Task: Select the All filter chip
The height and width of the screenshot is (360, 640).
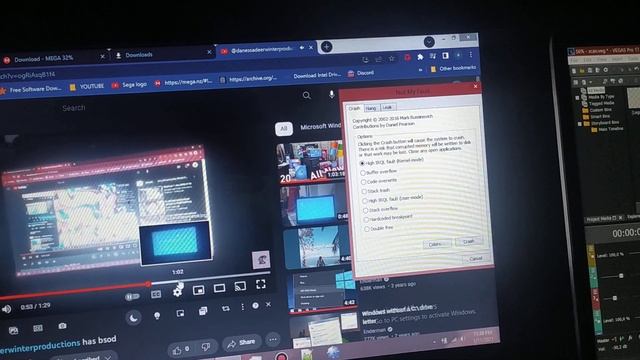Action: [x=284, y=129]
